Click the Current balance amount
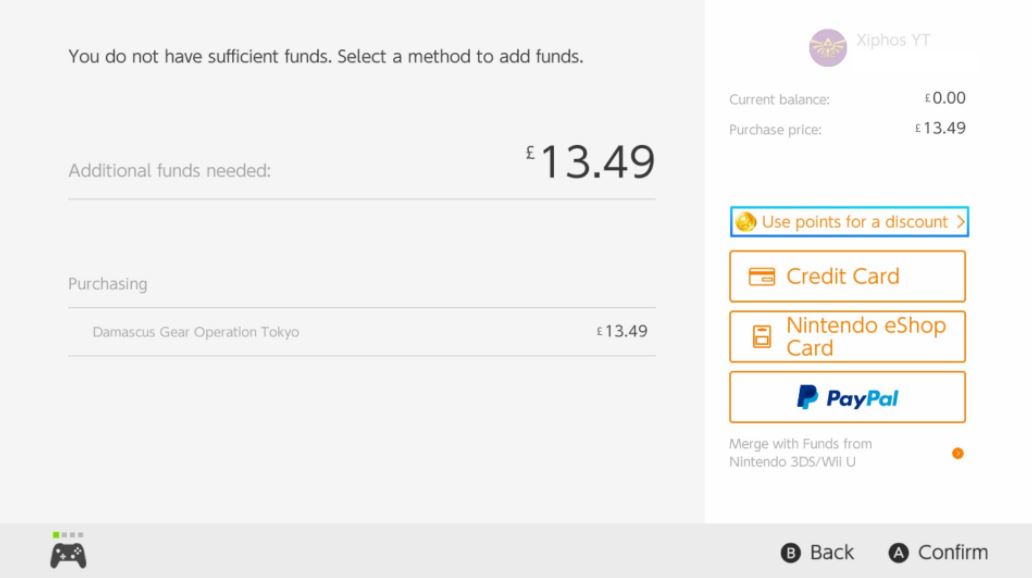This screenshot has width=1032, height=578. (x=944, y=98)
